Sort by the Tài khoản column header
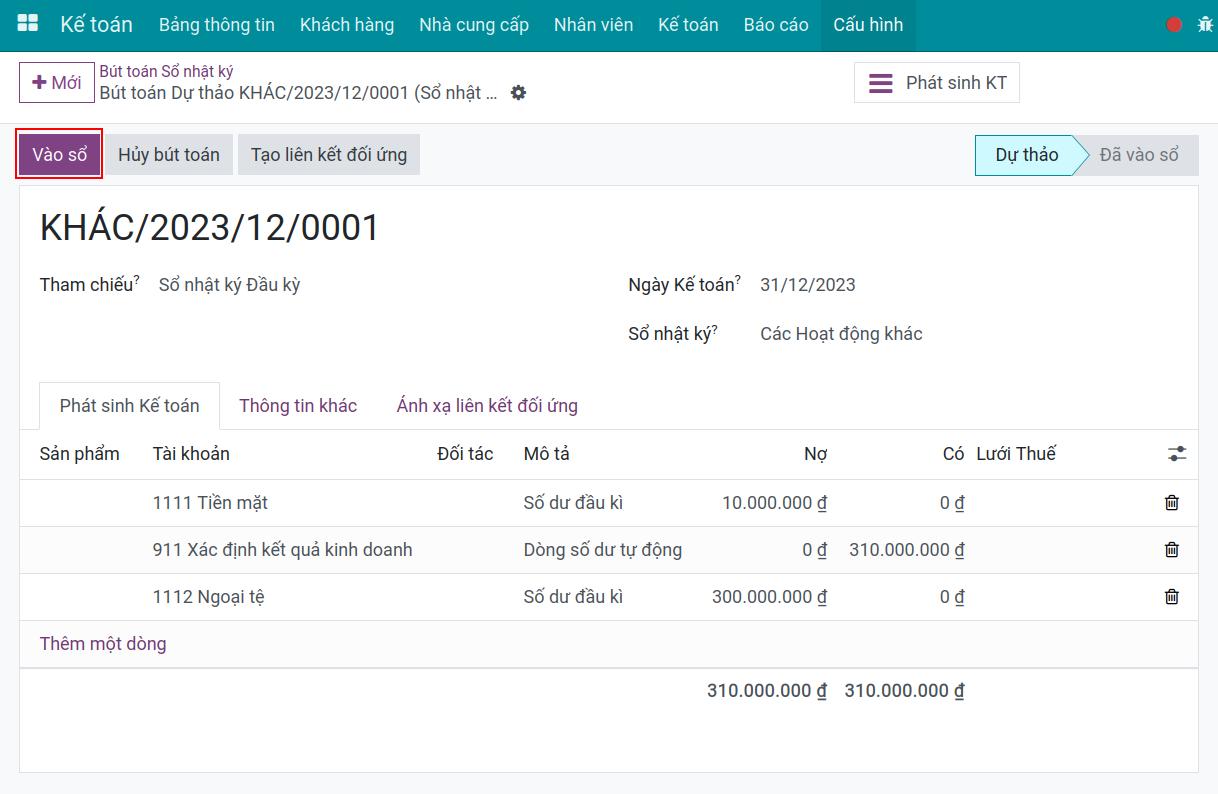The width and height of the screenshot is (1218, 794). click(191, 454)
